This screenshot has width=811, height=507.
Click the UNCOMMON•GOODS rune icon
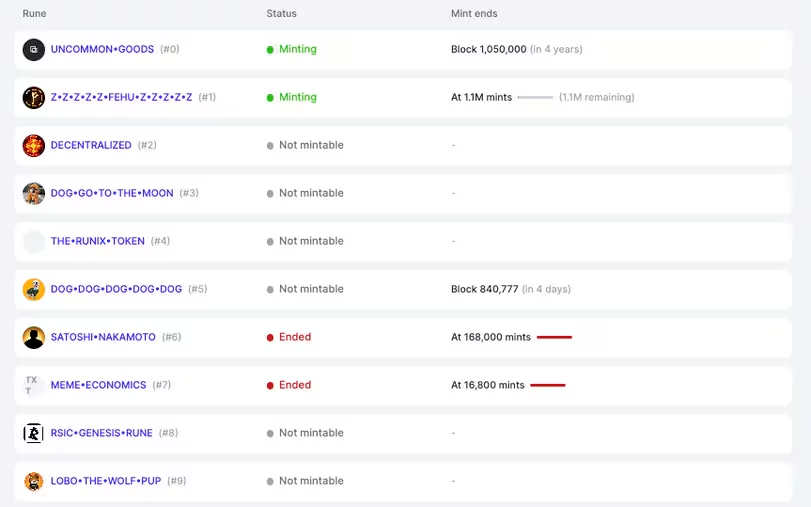tap(34, 49)
